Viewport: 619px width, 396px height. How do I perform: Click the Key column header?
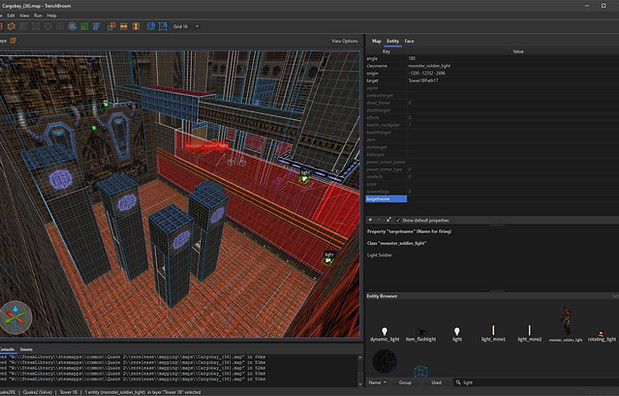pos(386,51)
